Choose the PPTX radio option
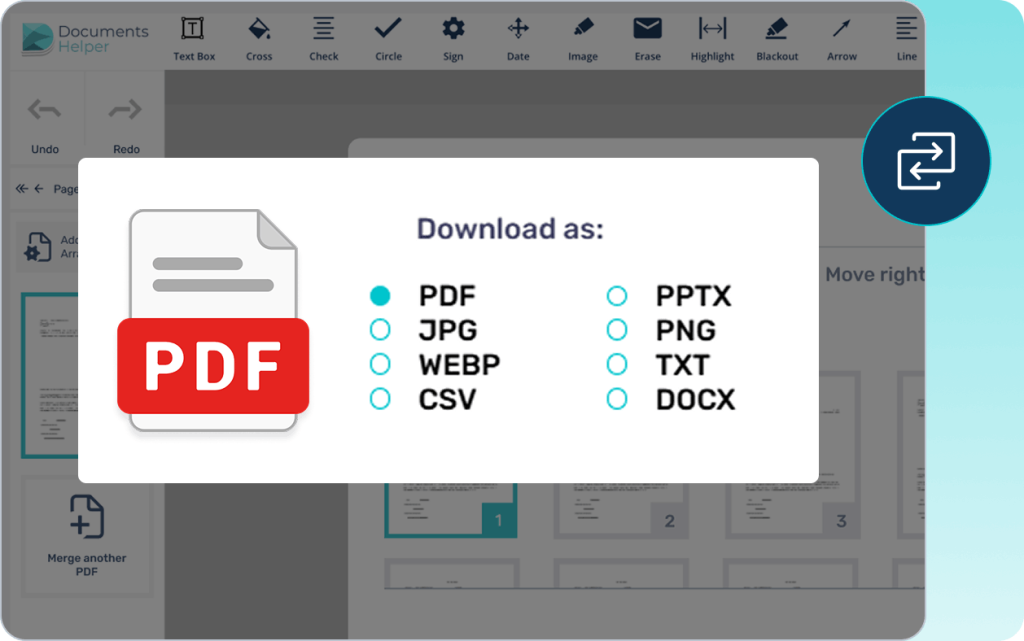This screenshot has height=641, width=1024. click(617, 296)
